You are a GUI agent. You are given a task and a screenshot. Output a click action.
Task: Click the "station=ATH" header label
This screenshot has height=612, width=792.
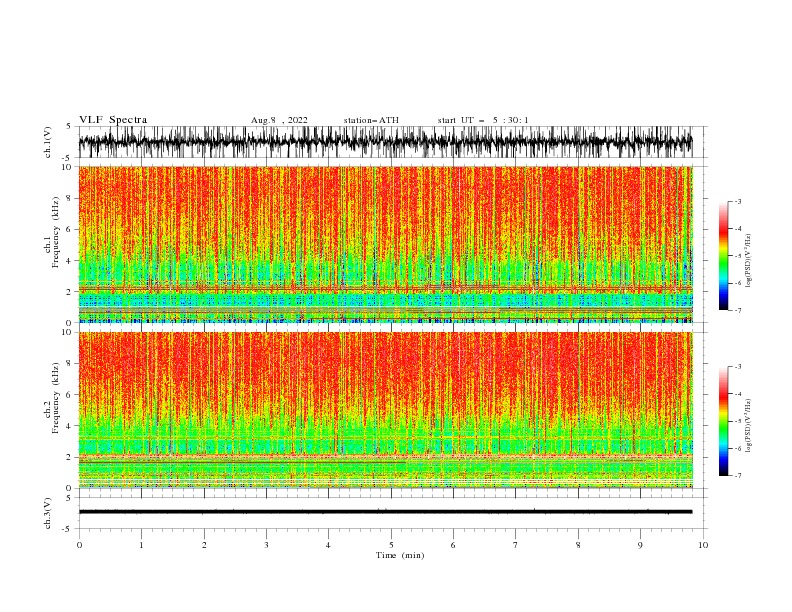click(371, 120)
